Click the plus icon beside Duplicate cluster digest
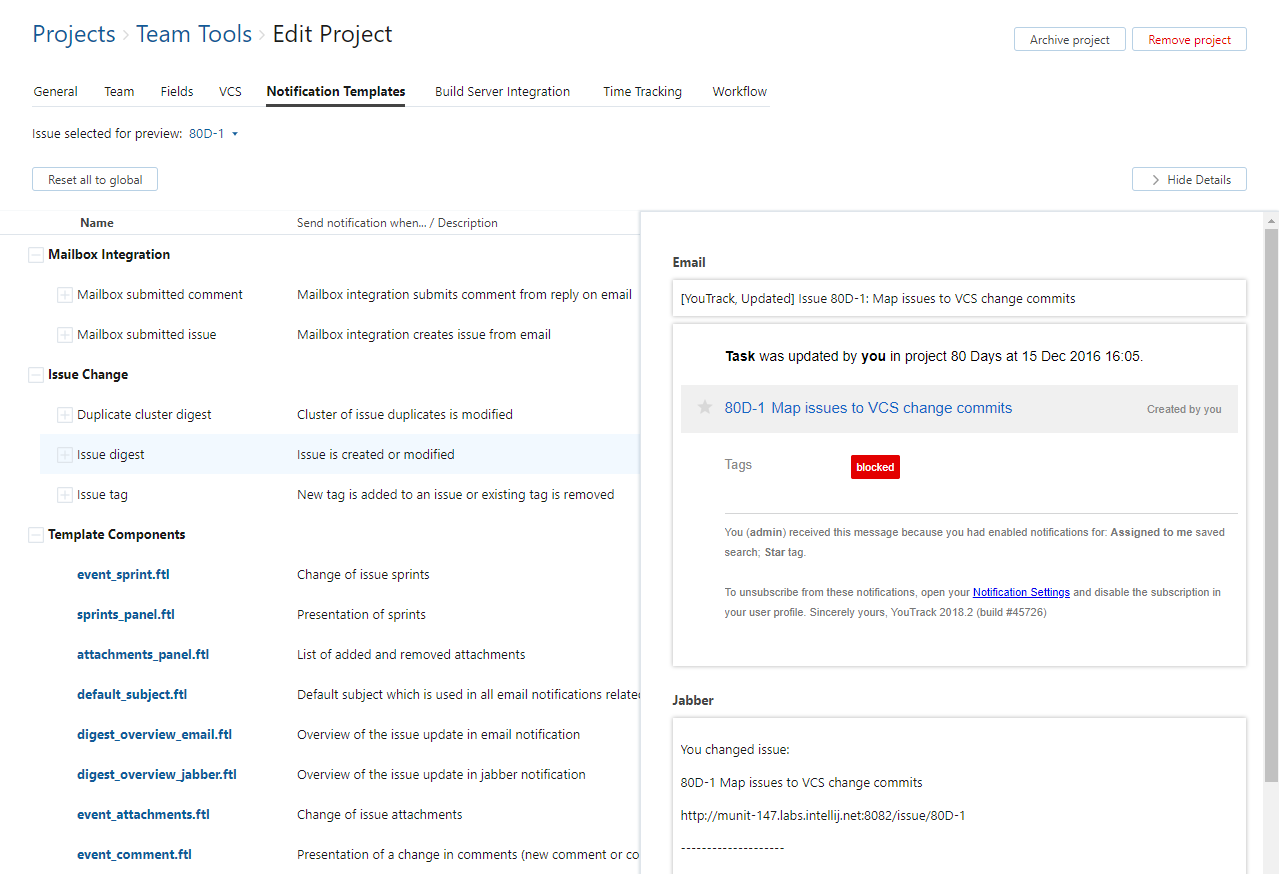Image resolution: width=1279 pixels, height=874 pixels. click(65, 415)
